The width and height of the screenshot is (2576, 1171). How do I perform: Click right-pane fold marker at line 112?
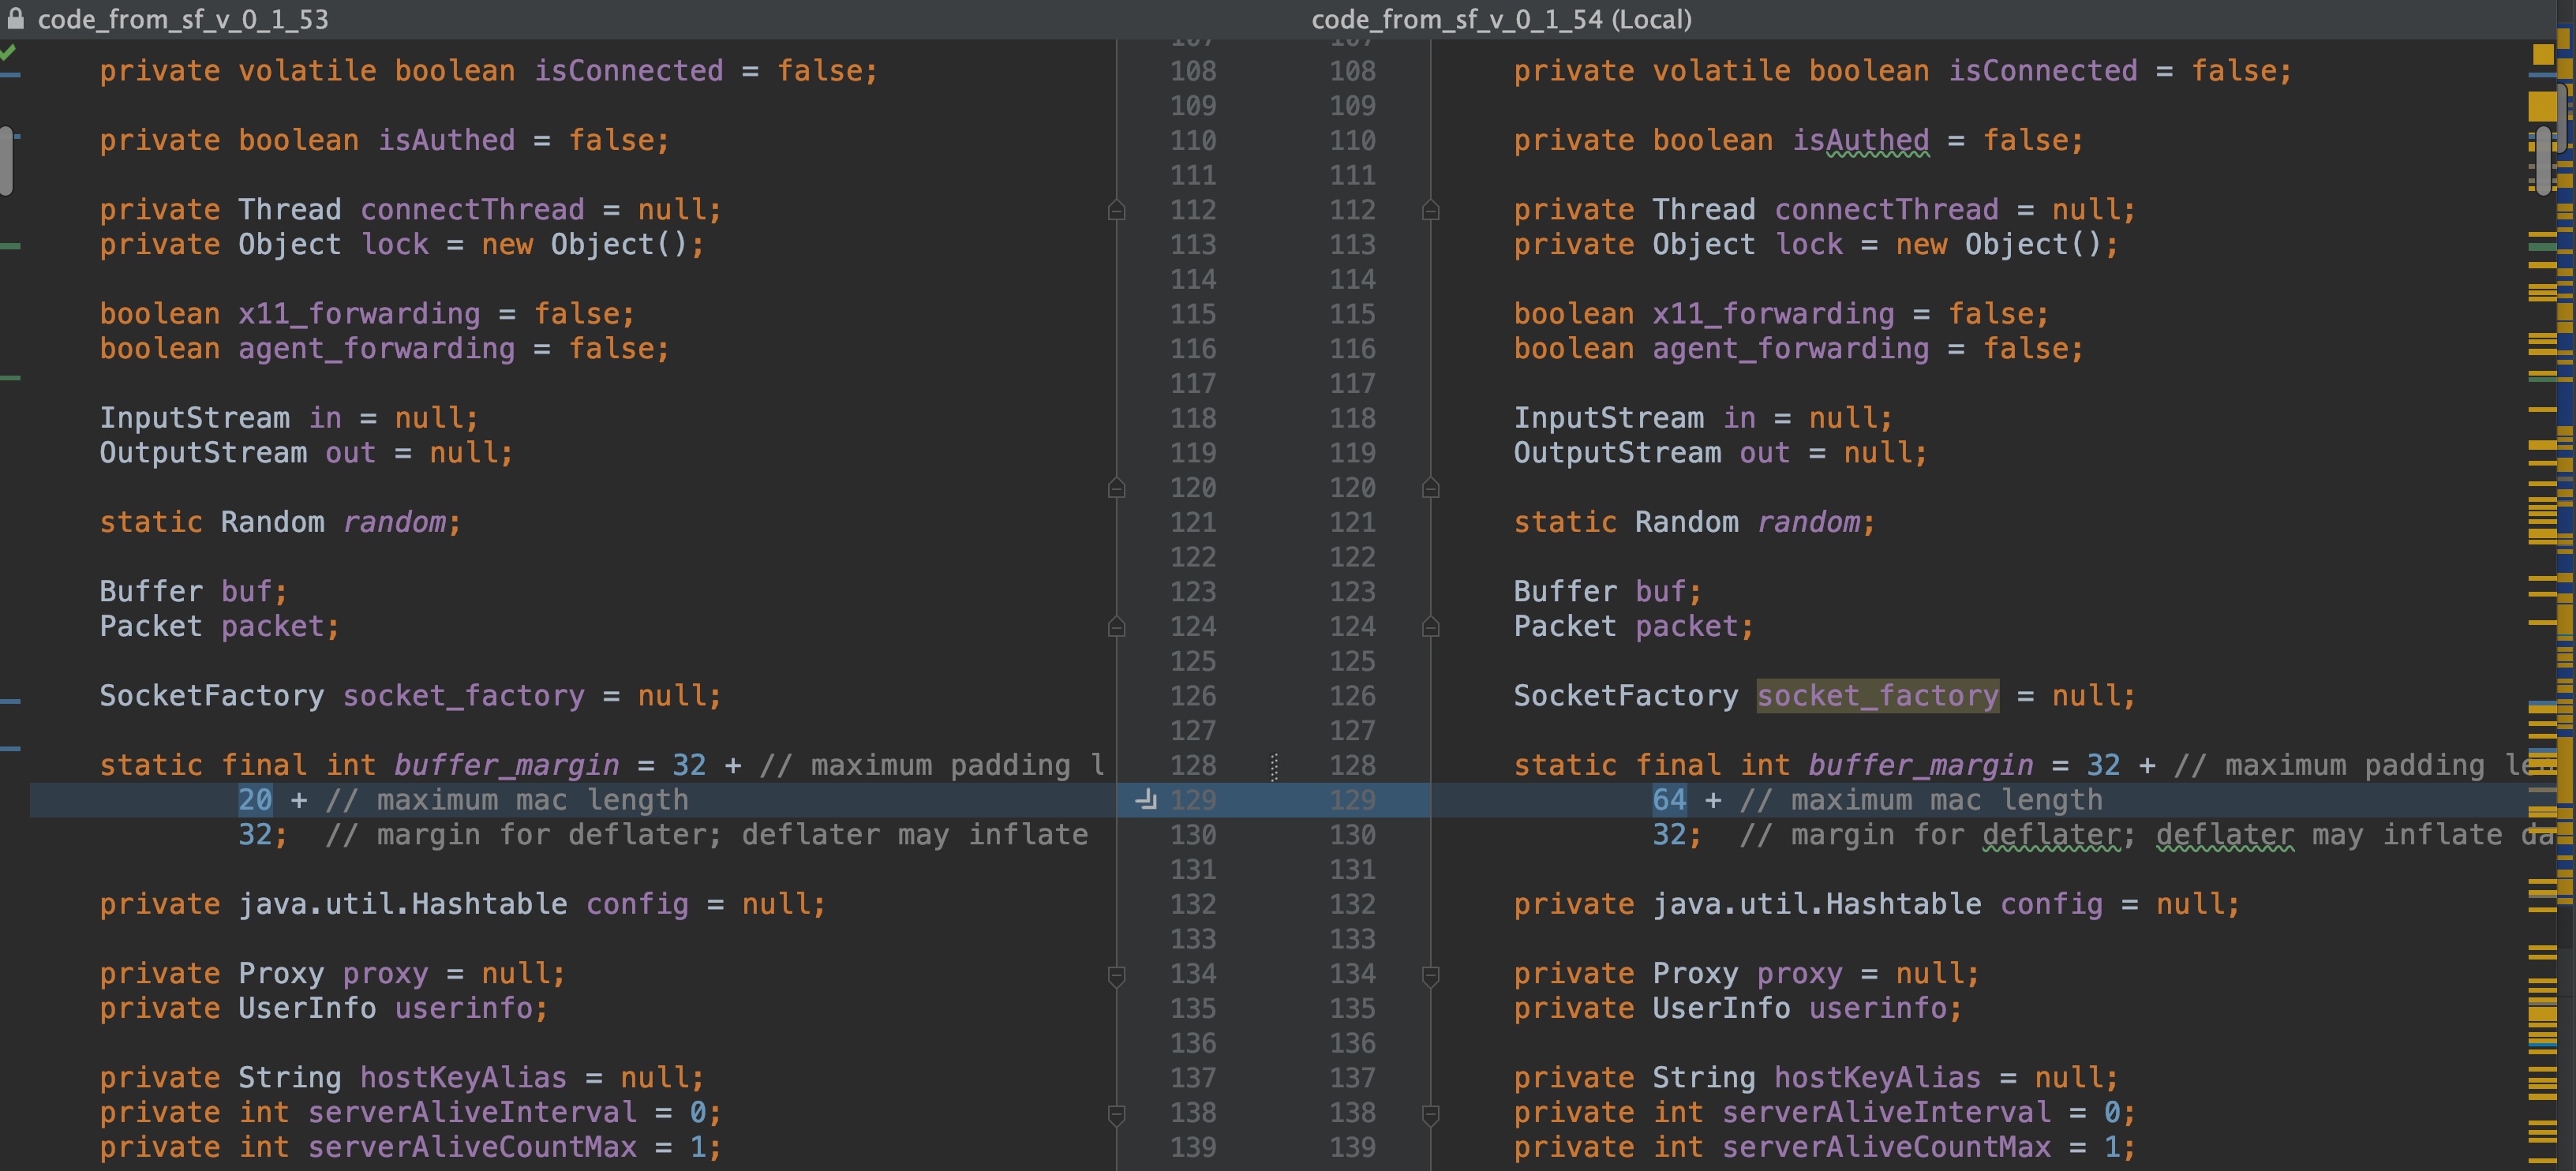coord(1431,210)
